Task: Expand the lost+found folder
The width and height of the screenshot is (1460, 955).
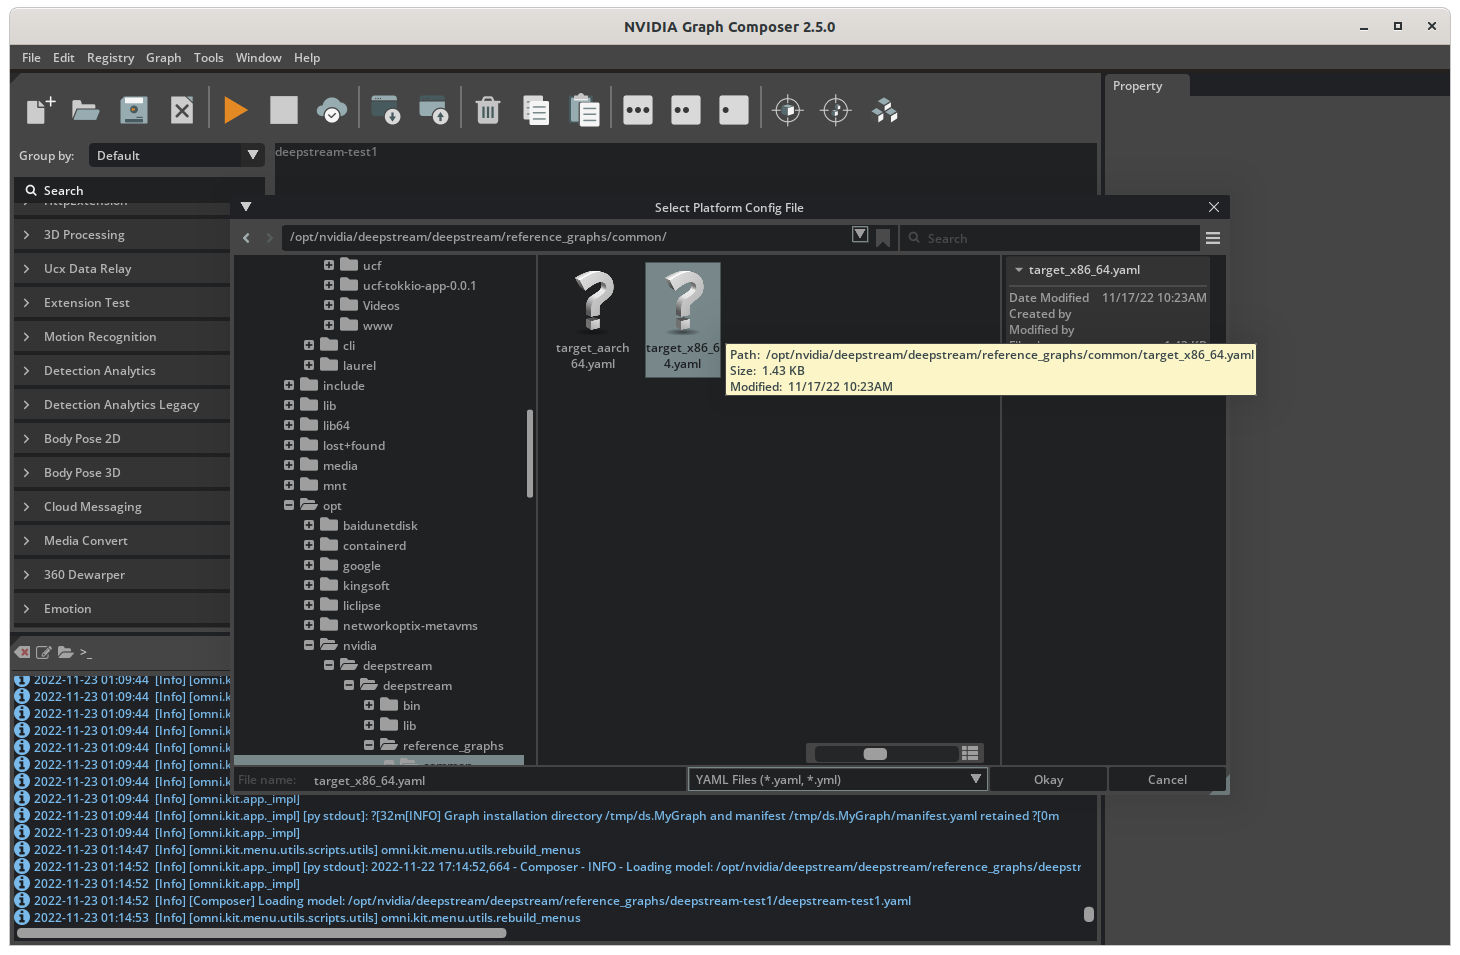Action: pos(289,445)
